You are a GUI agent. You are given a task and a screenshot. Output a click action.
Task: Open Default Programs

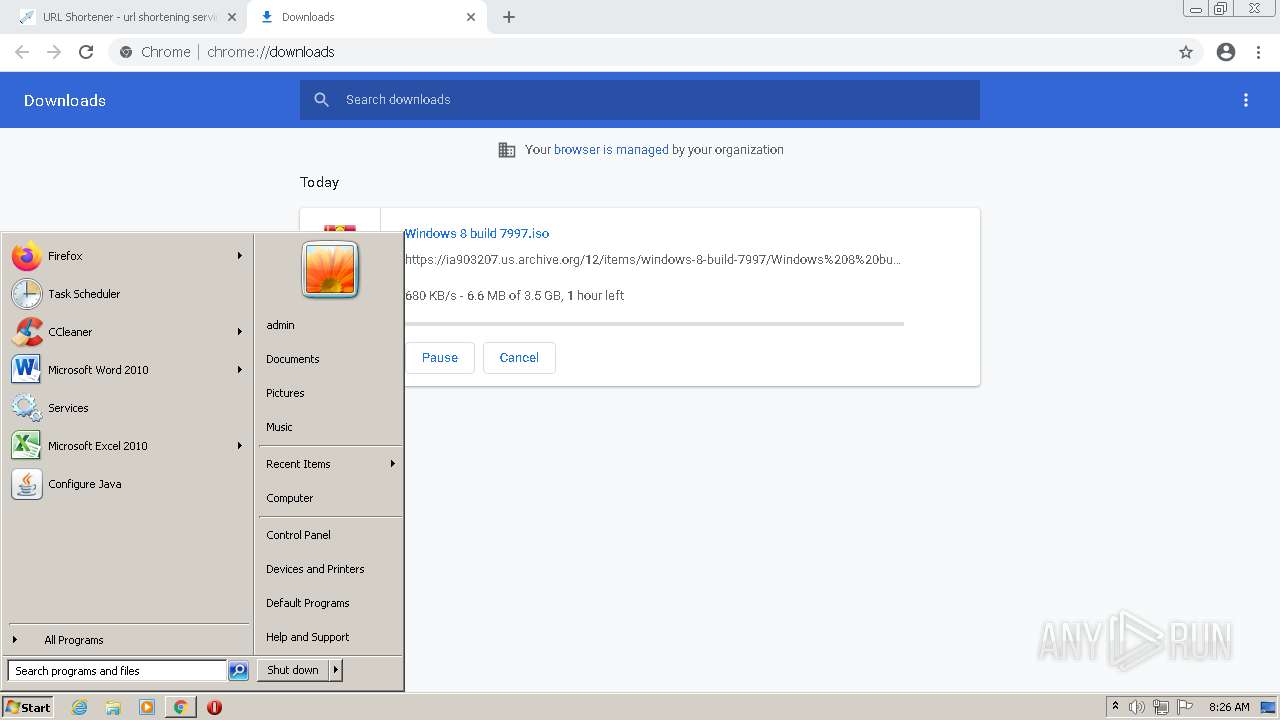point(308,603)
